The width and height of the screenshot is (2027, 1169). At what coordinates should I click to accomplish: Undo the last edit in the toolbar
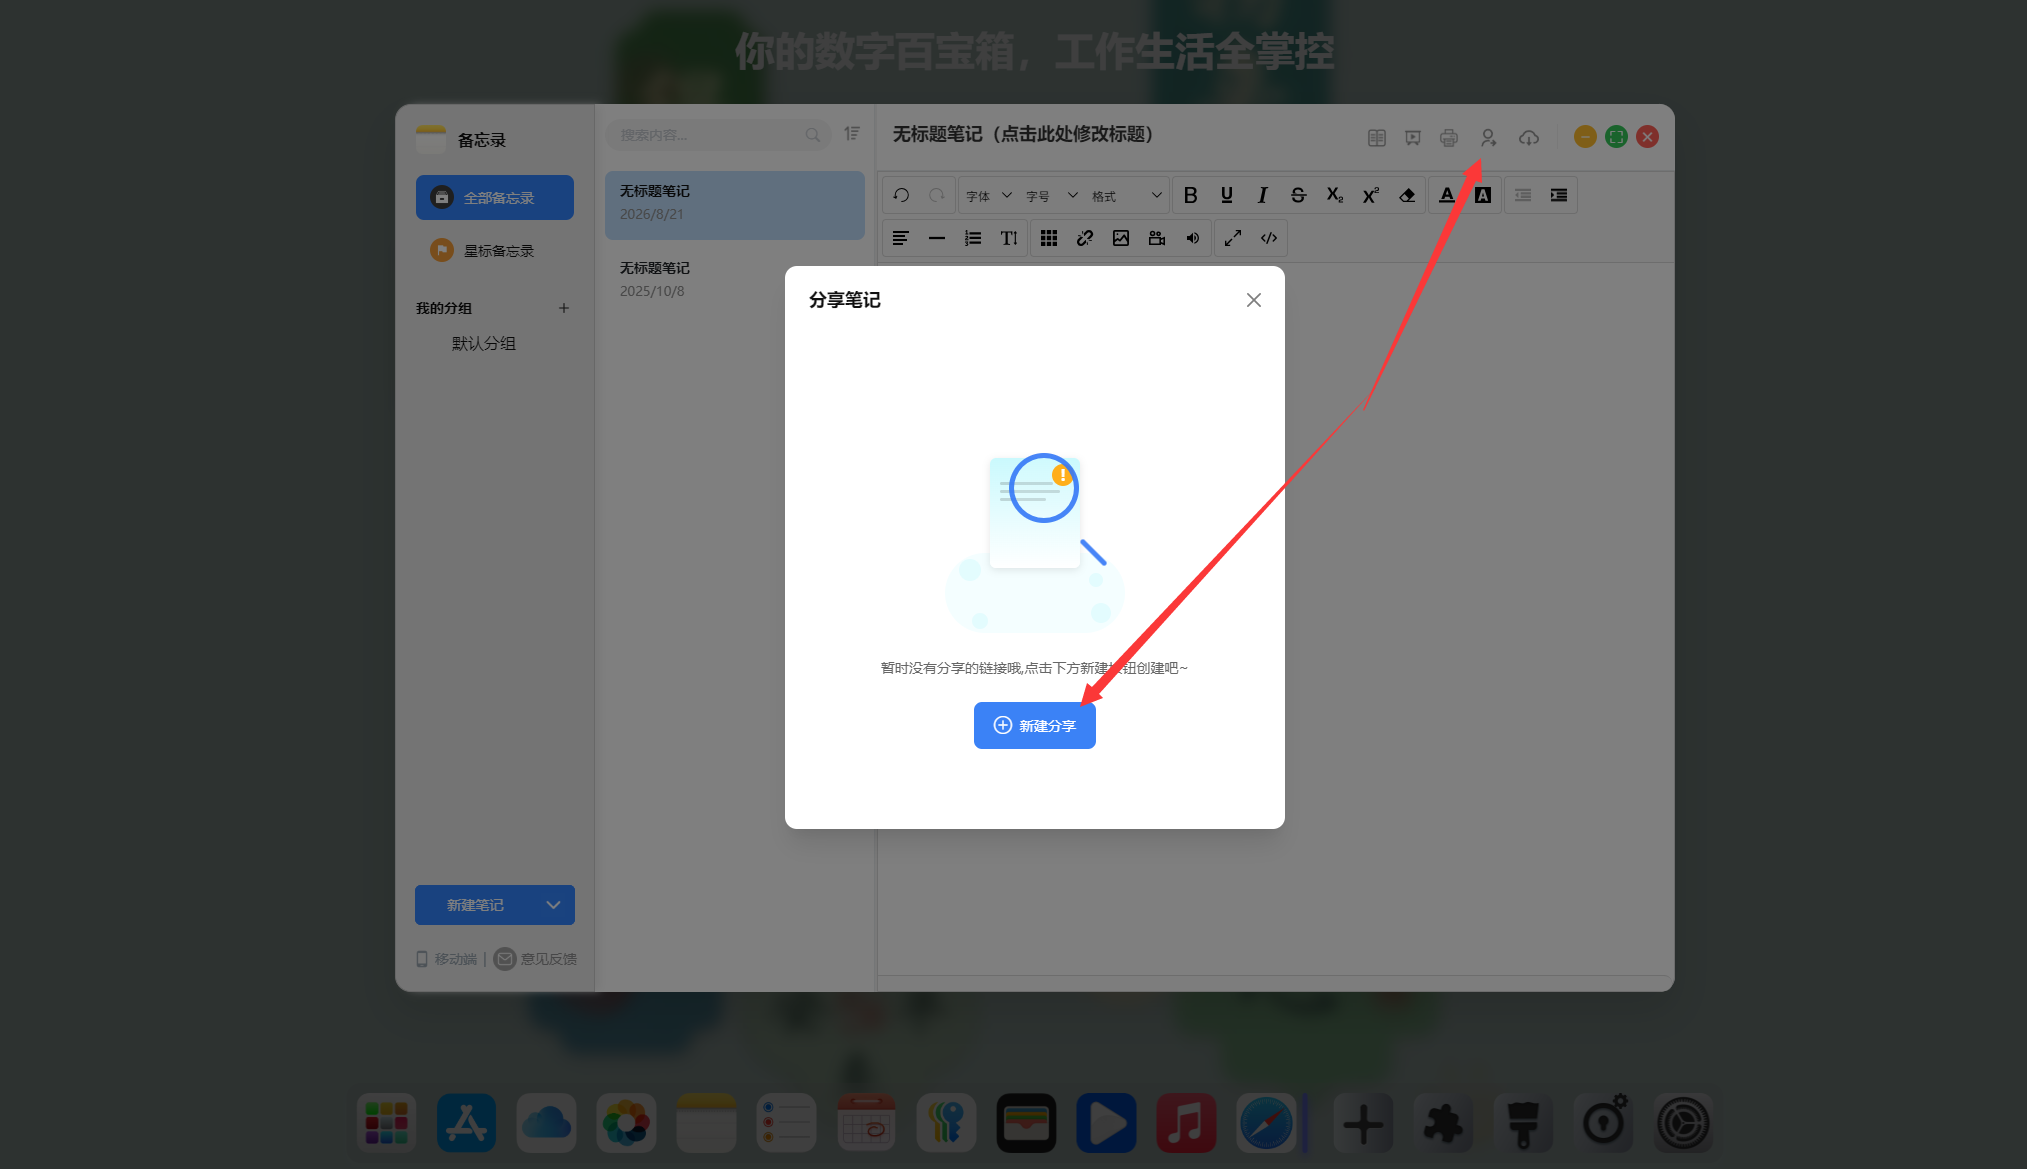click(x=901, y=195)
